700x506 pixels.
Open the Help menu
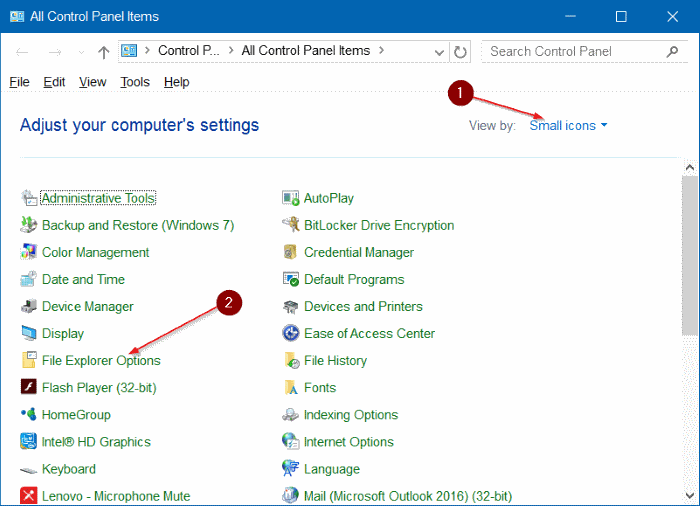tap(176, 82)
